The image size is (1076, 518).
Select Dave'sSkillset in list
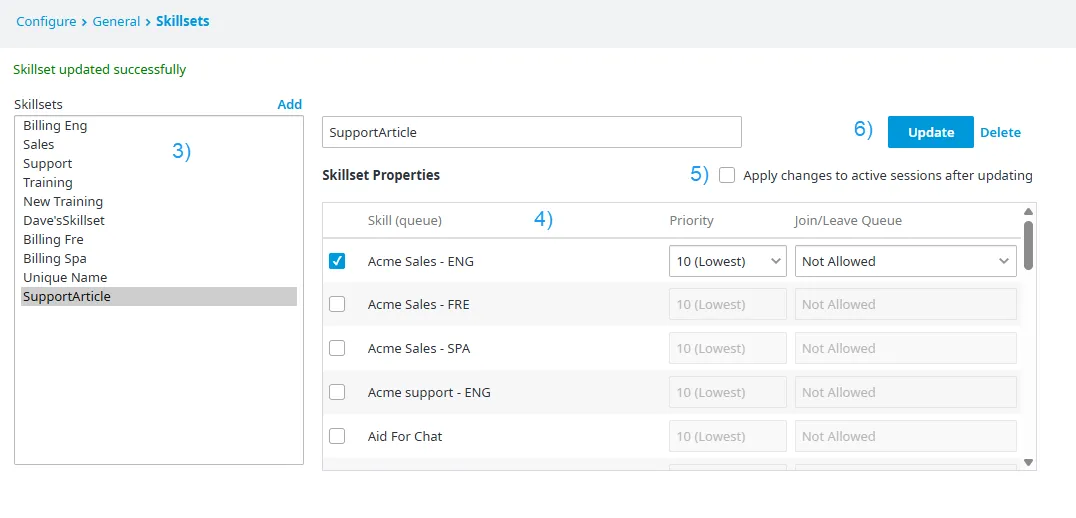coord(159,221)
